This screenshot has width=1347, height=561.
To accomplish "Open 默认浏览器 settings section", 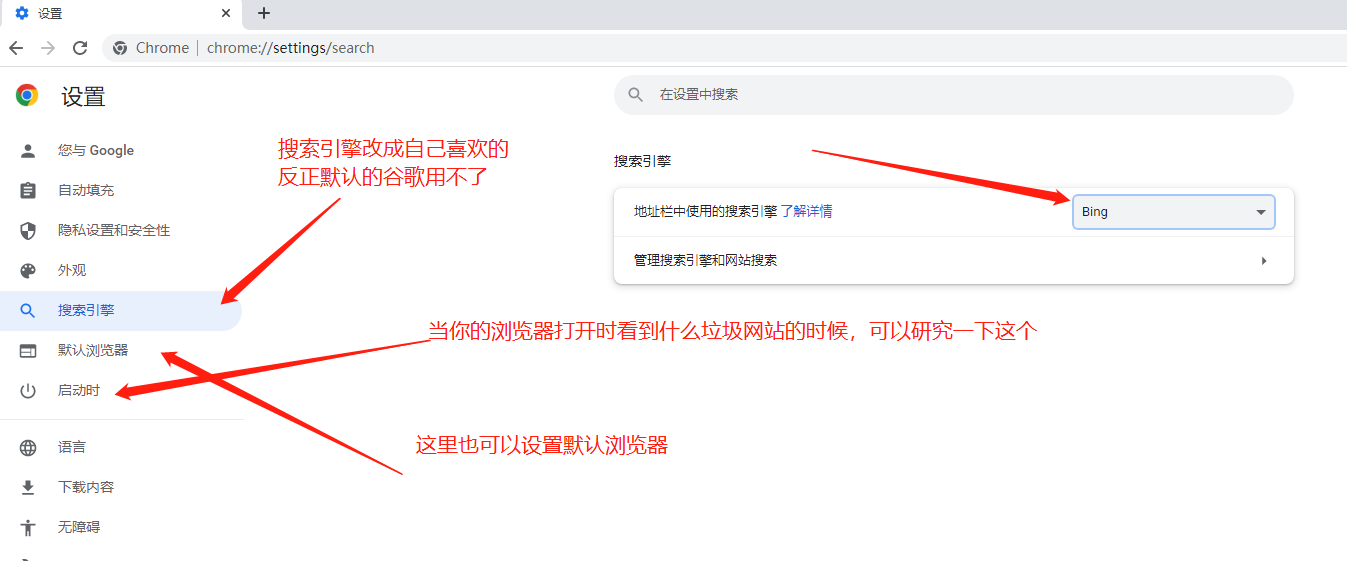I will pos(93,351).
